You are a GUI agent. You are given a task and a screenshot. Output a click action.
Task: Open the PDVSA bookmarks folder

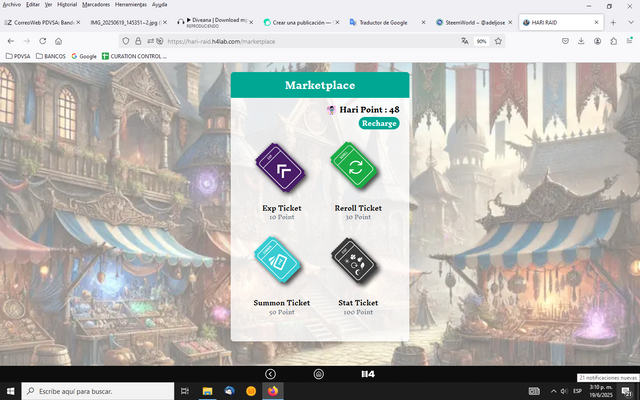click(x=18, y=56)
